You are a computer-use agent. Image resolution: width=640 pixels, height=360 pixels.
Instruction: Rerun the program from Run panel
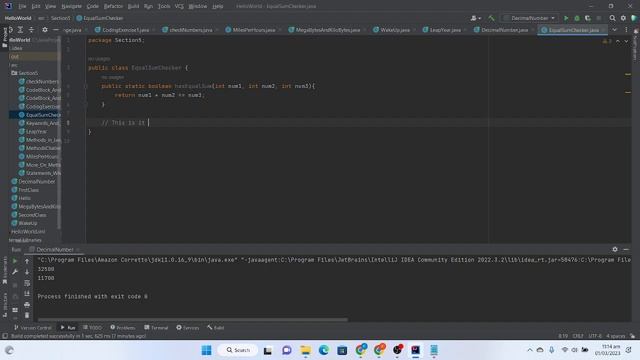click(x=15, y=261)
